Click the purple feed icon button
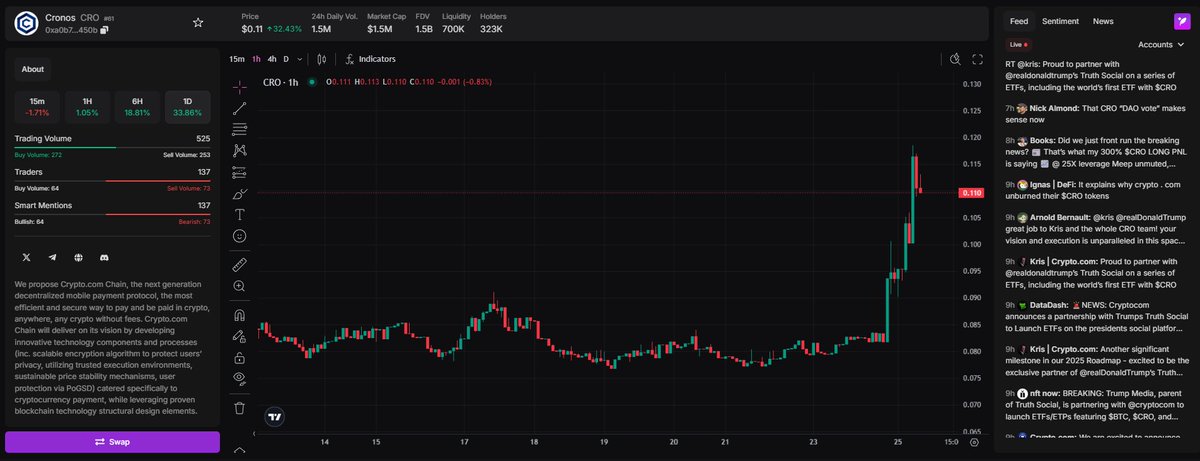Viewport: 1200px width, 461px height. point(1180,21)
